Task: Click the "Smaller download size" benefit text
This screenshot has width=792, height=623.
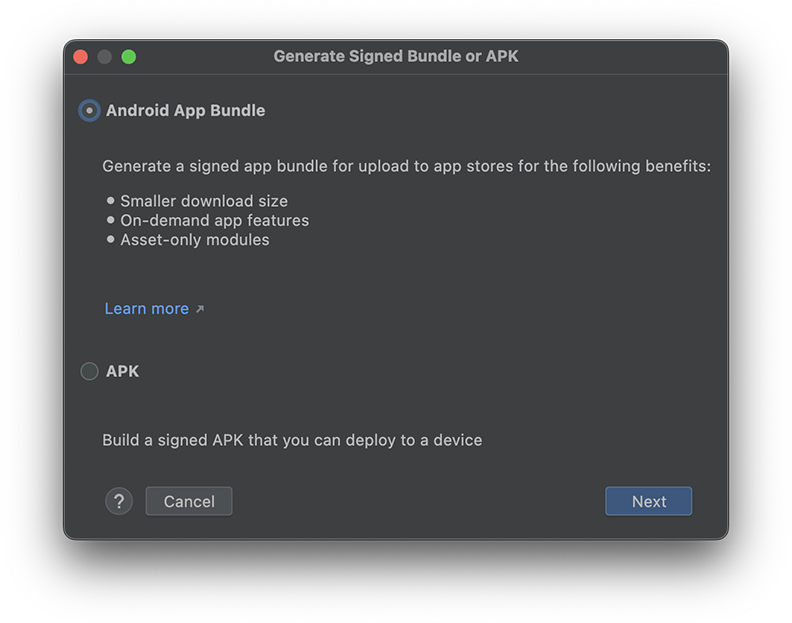Action: pyautogui.click(x=204, y=201)
